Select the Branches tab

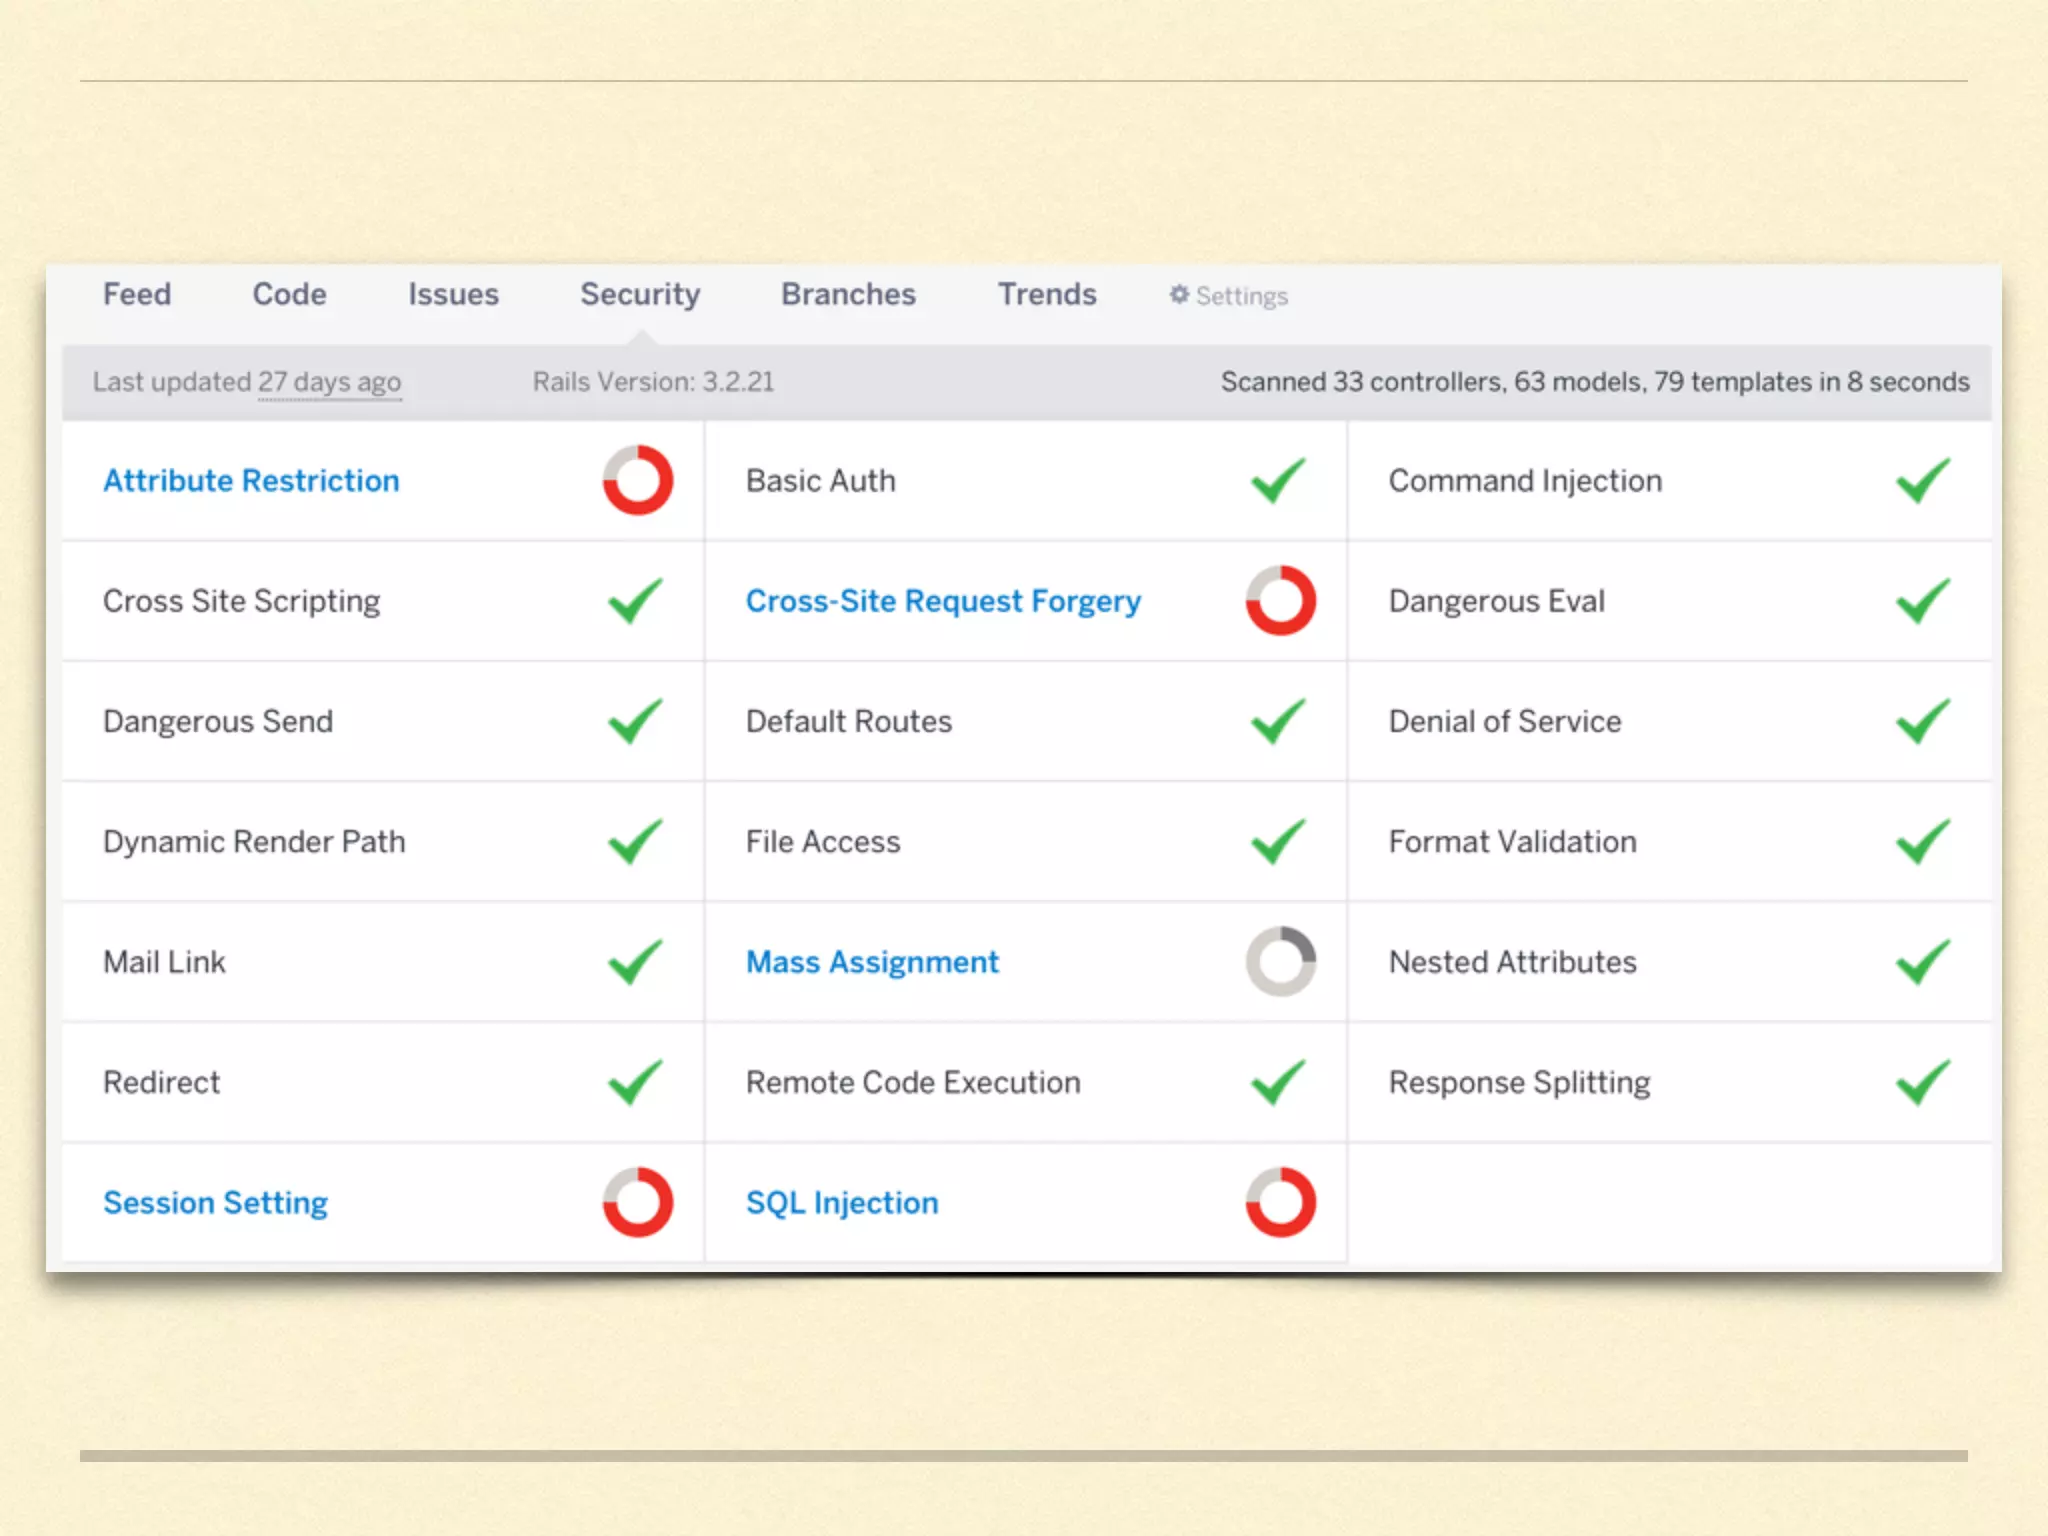tap(848, 294)
